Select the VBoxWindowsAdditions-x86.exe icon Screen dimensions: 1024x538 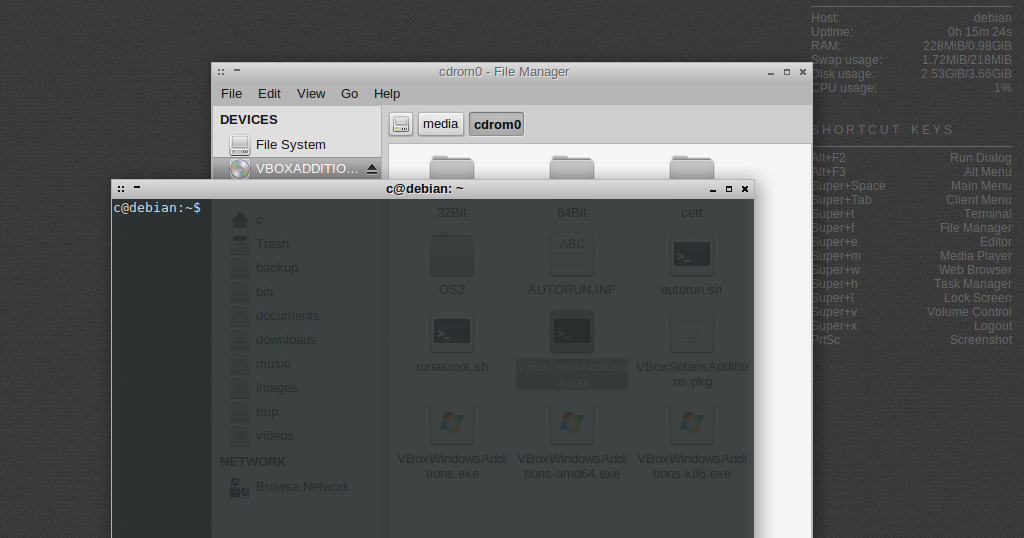point(692,423)
